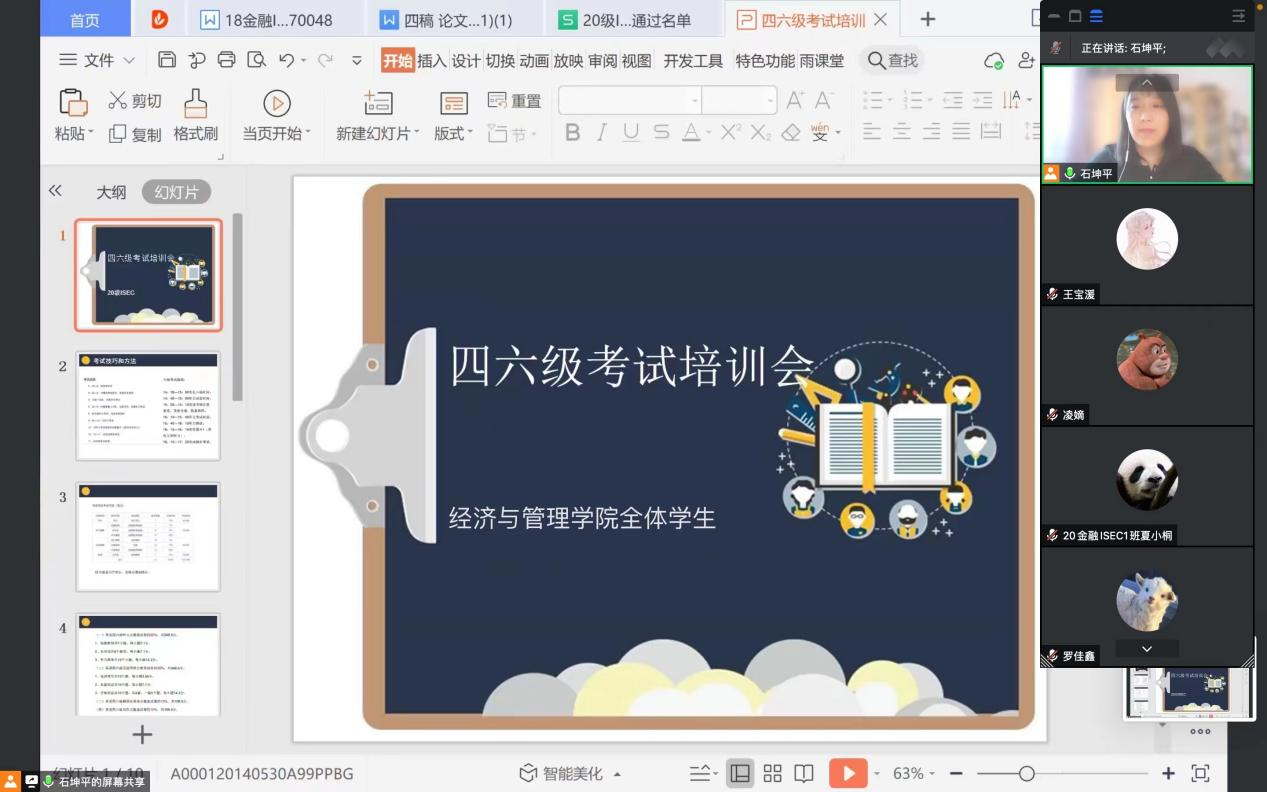
Task: Open the font size combo box
Action: (x=739, y=100)
